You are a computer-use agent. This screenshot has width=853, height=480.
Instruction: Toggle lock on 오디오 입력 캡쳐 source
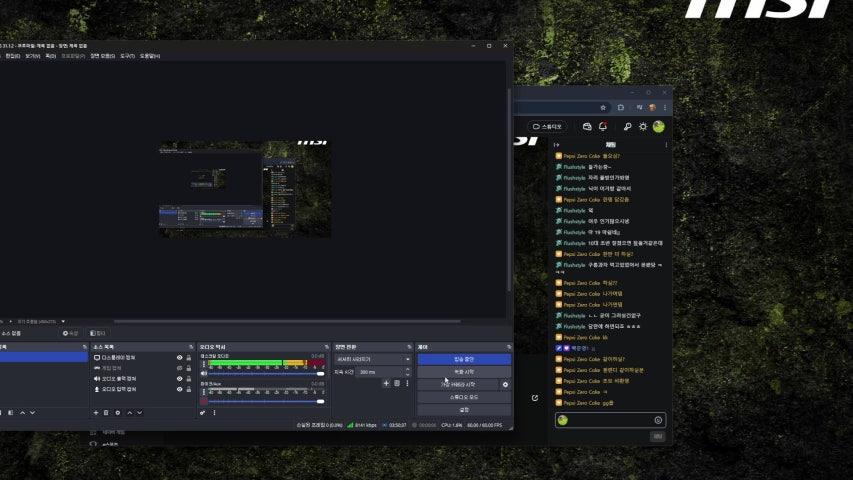[x=189, y=389]
